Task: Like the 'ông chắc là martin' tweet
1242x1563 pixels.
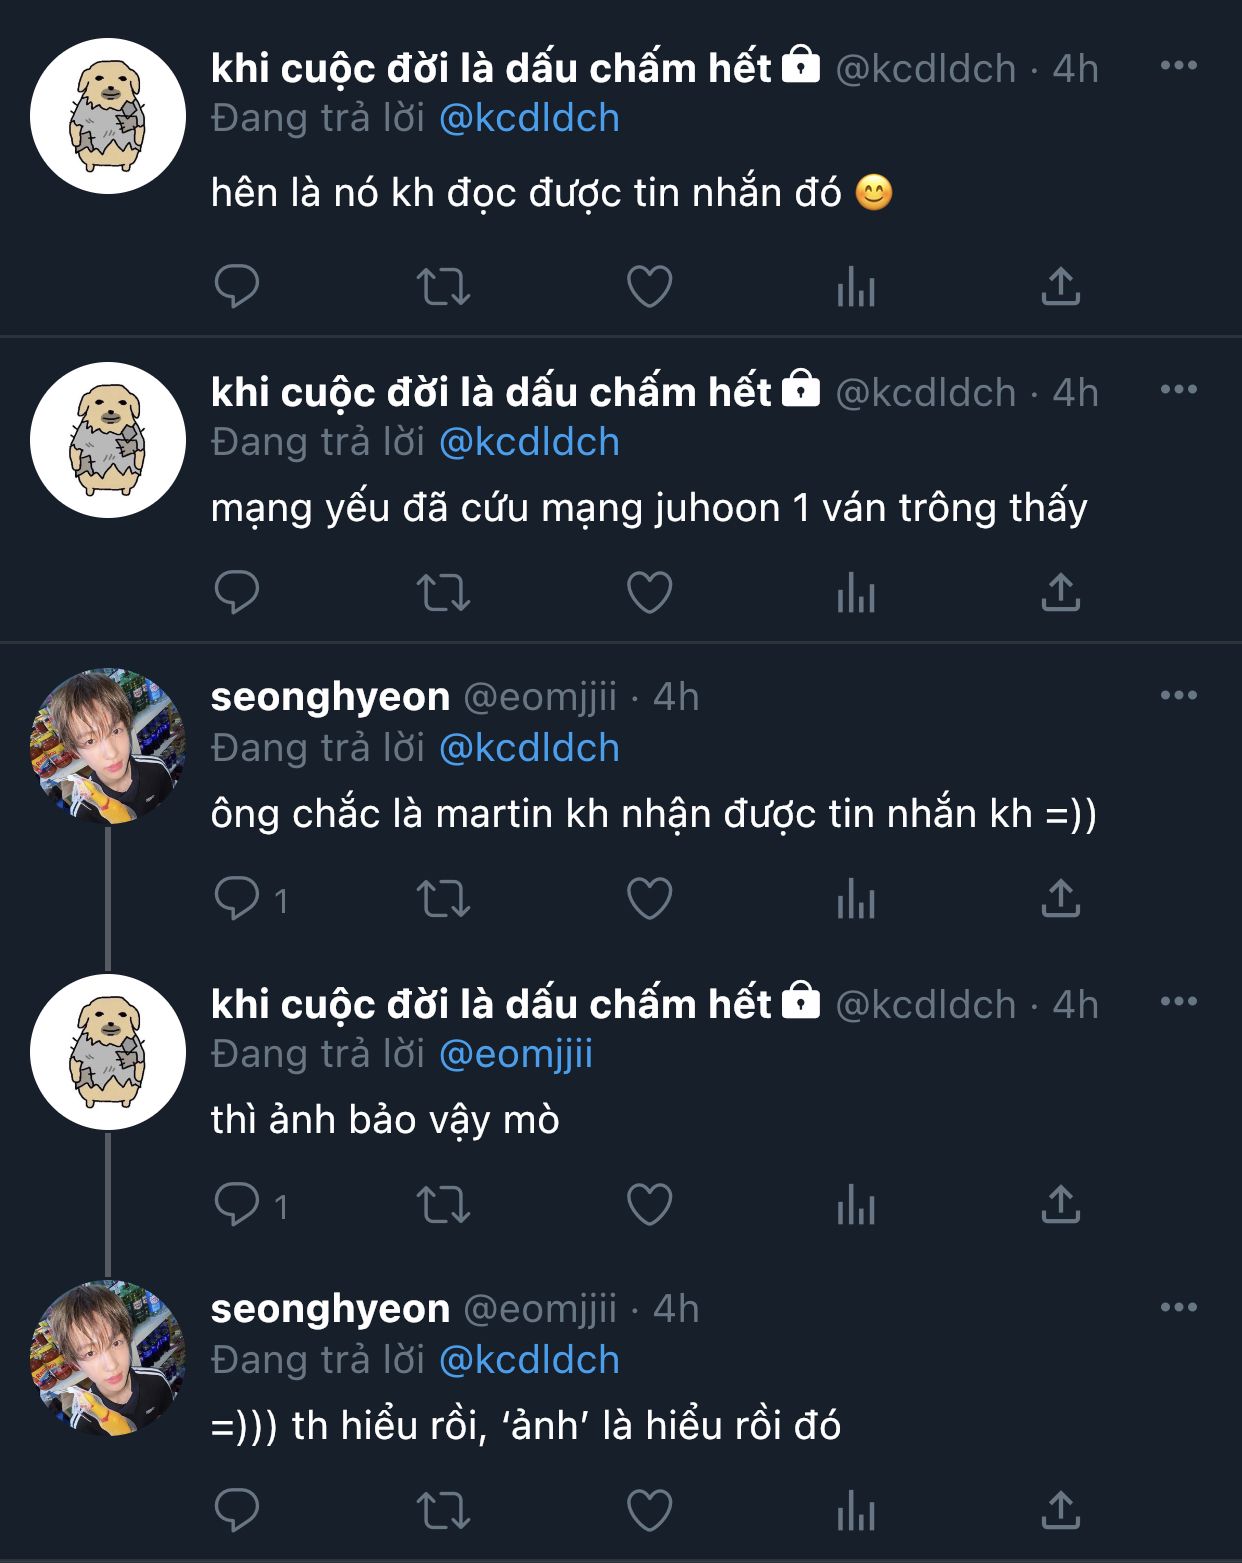Action: click(x=649, y=899)
